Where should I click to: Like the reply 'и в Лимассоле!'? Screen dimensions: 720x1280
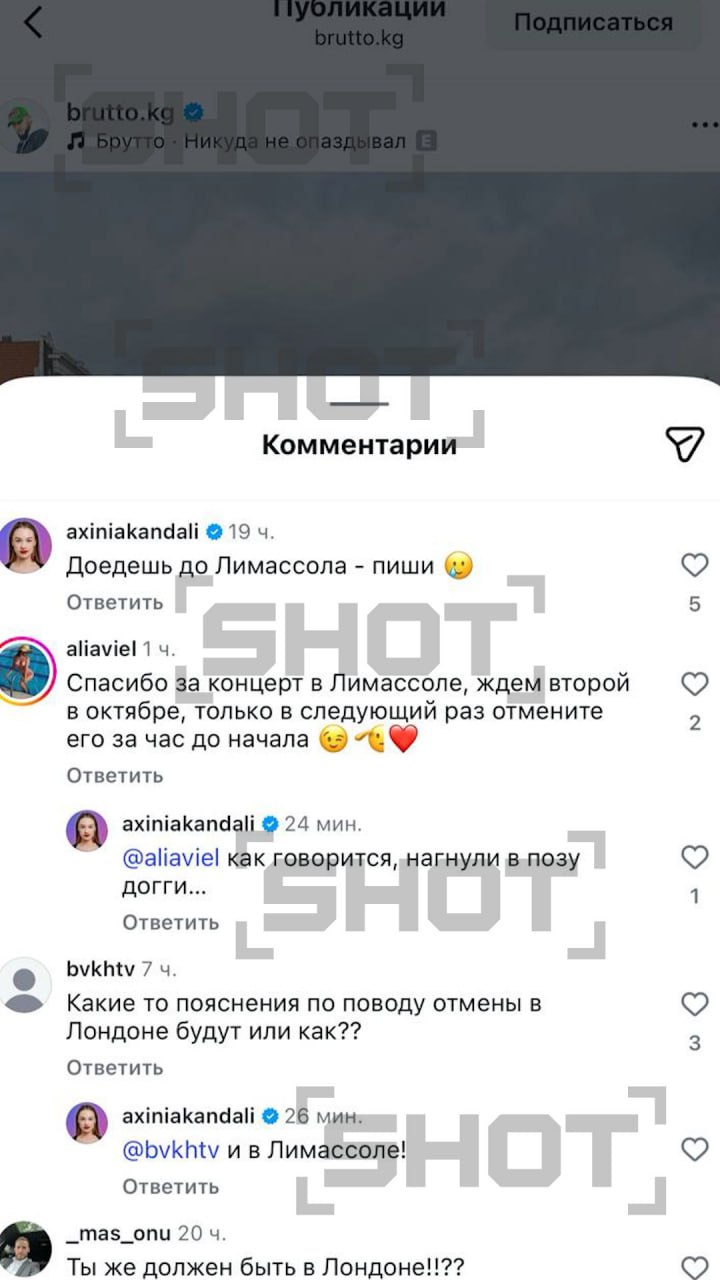pos(695,1150)
